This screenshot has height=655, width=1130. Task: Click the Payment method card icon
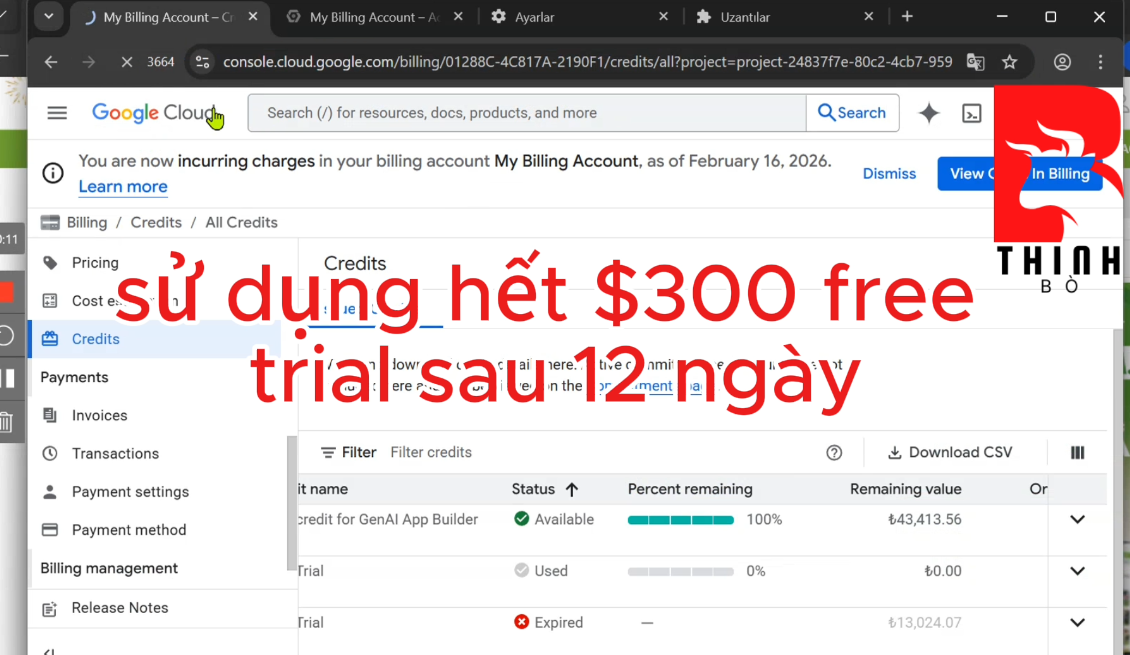pyautogui.click(x=50, y=530)
